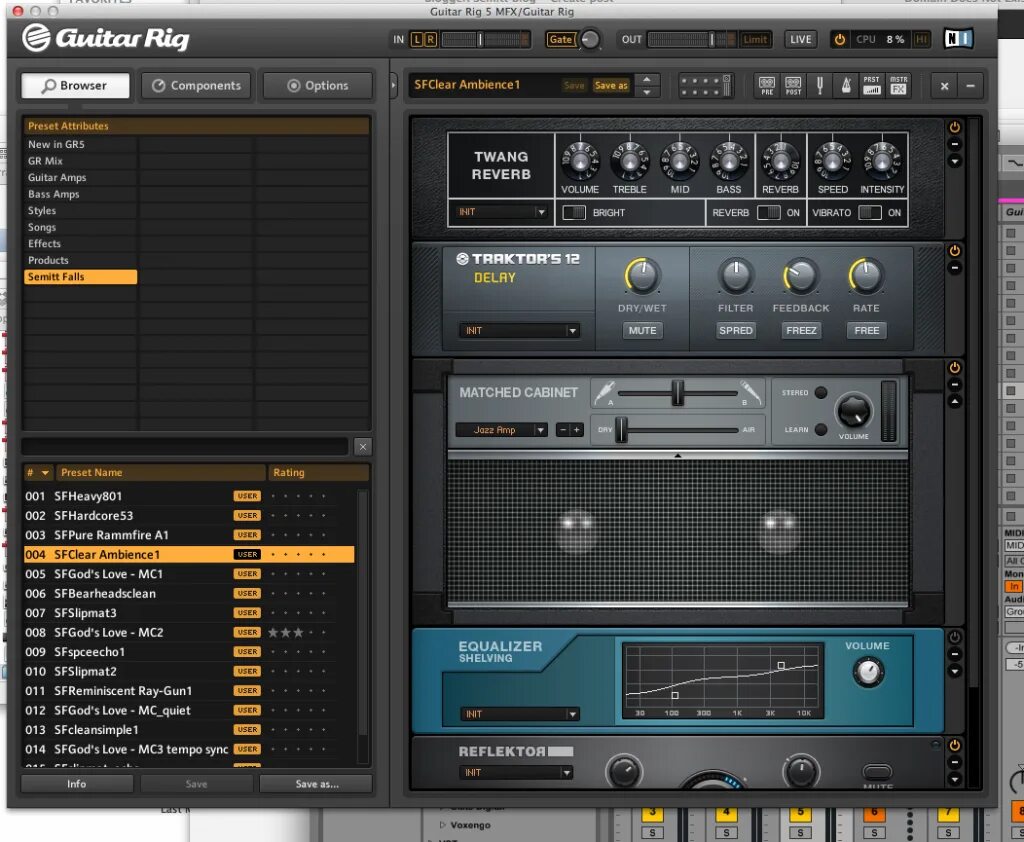This screenshot has height=842, width=1024.
Task: Click Save as in the rack header
Action: click(611, 86)
